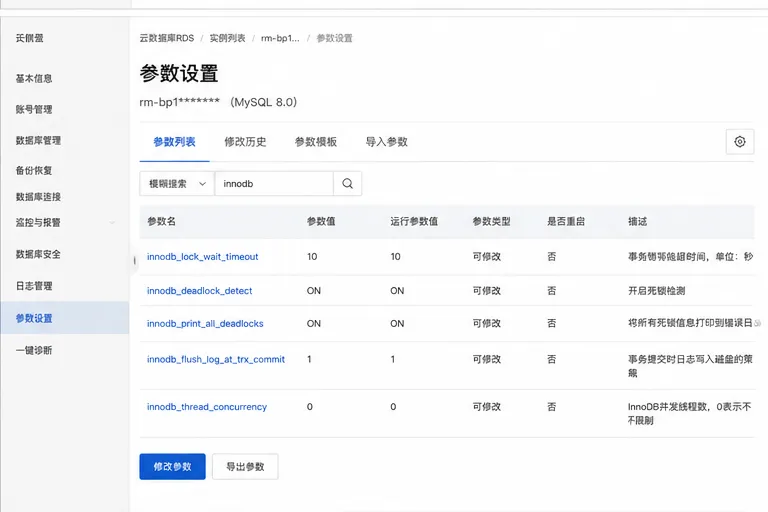
Task: Click 可修改 in the innodb_lock_wait_timeout row
Action: [486, 257]
